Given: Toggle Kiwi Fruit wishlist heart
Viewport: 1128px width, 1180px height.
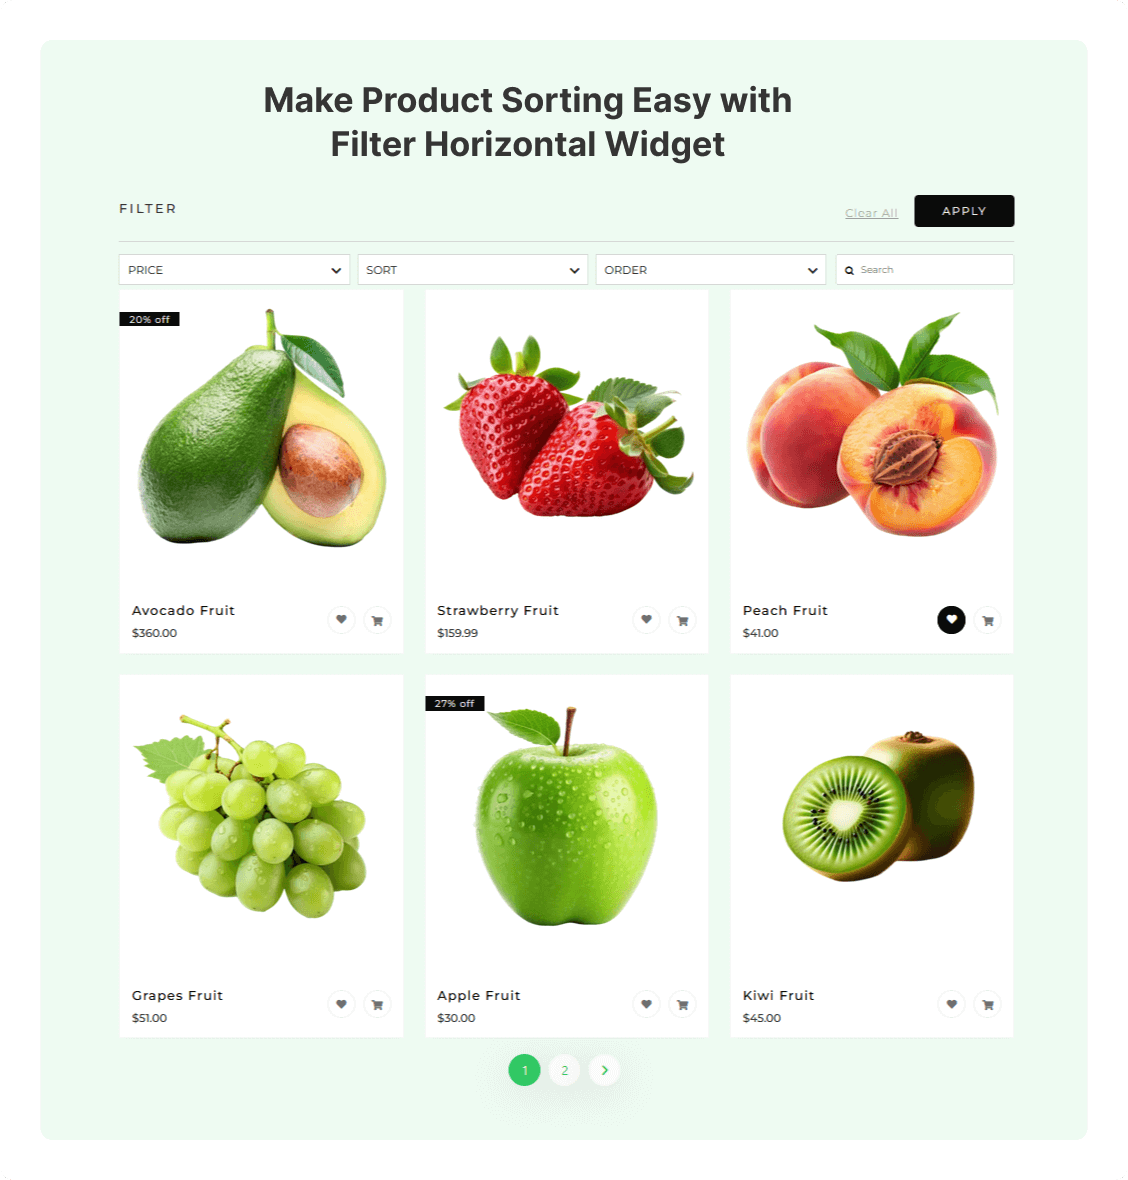Looking at the screenshot, I should (951, 1004).
